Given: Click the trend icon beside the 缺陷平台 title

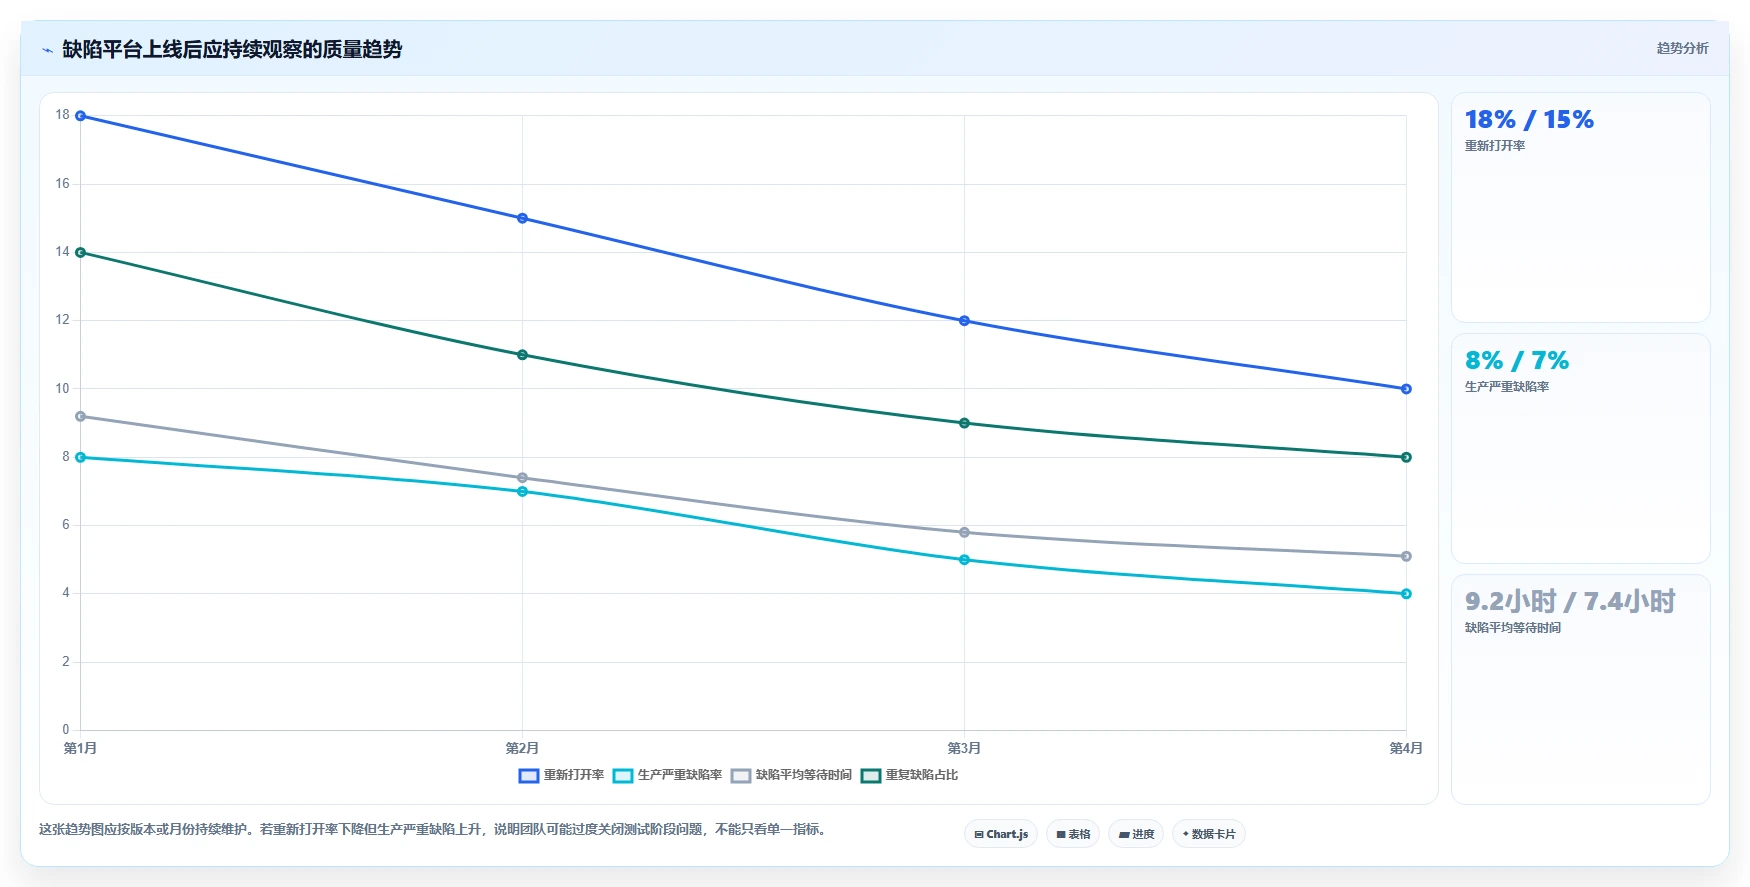Looking at the screenshot, I should tap(47, 50).
